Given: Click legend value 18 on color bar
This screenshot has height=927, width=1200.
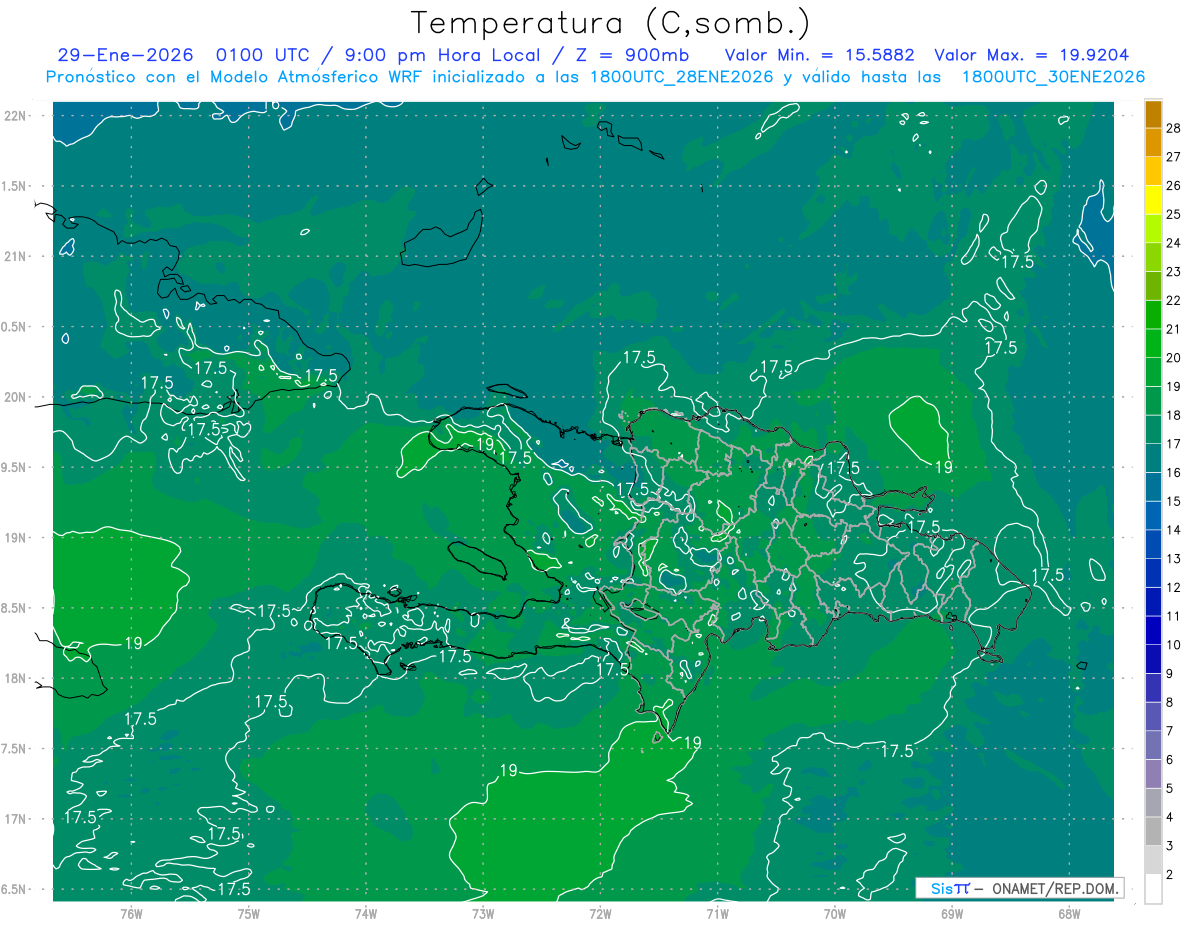Looking at the screenshot, I should (1174, 415).
